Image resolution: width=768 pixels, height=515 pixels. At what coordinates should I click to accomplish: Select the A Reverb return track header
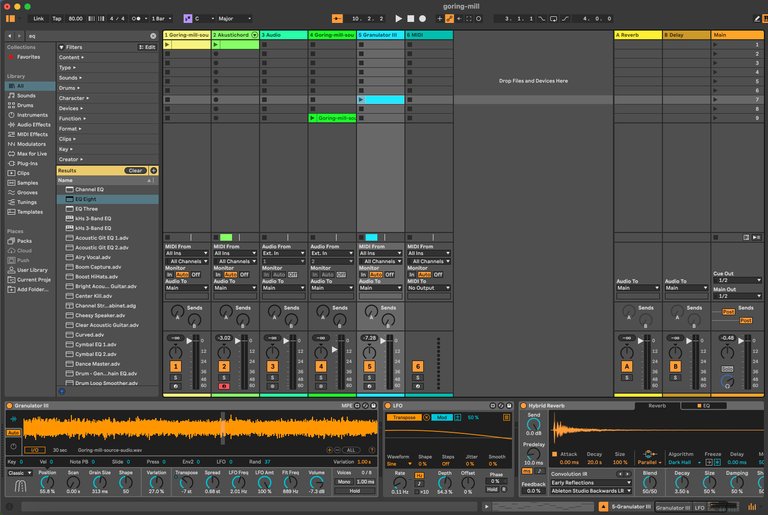[x=638, y=35]
